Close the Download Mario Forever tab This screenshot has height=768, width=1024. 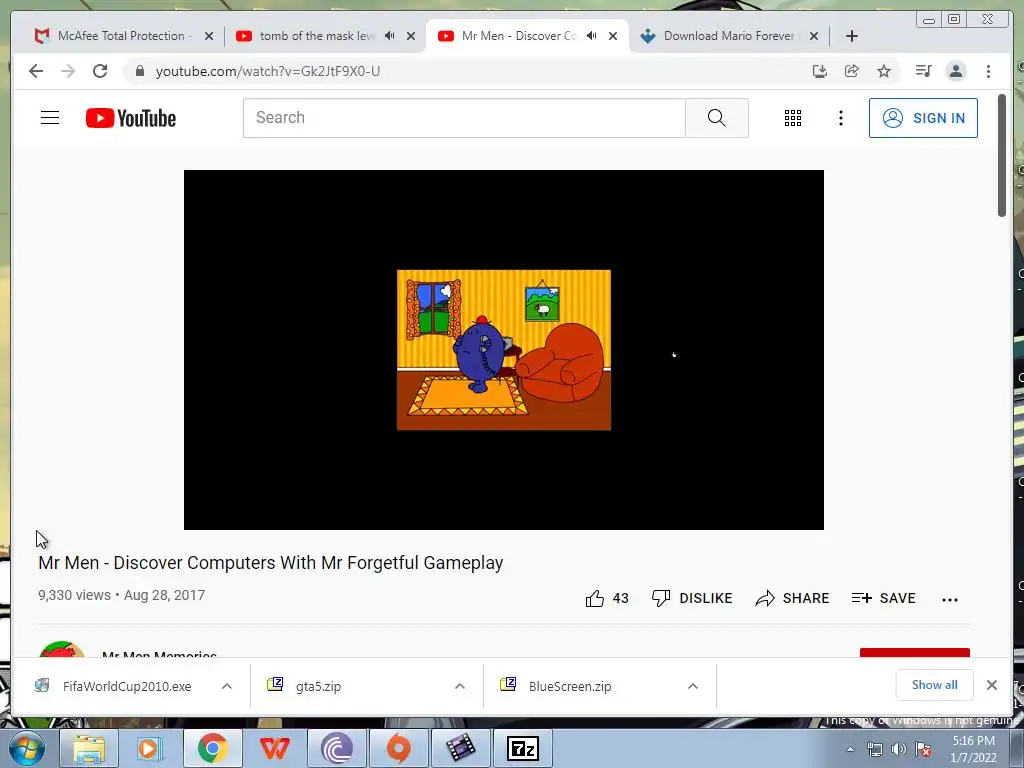(814, 36)
